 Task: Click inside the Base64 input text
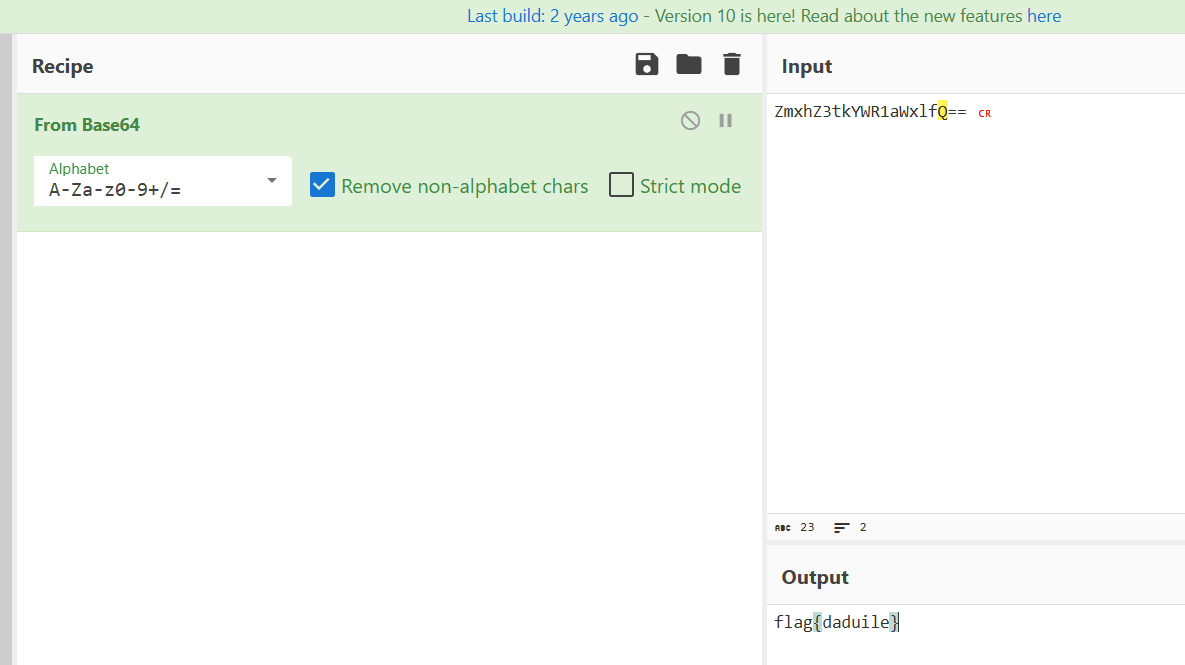[870, 112]
